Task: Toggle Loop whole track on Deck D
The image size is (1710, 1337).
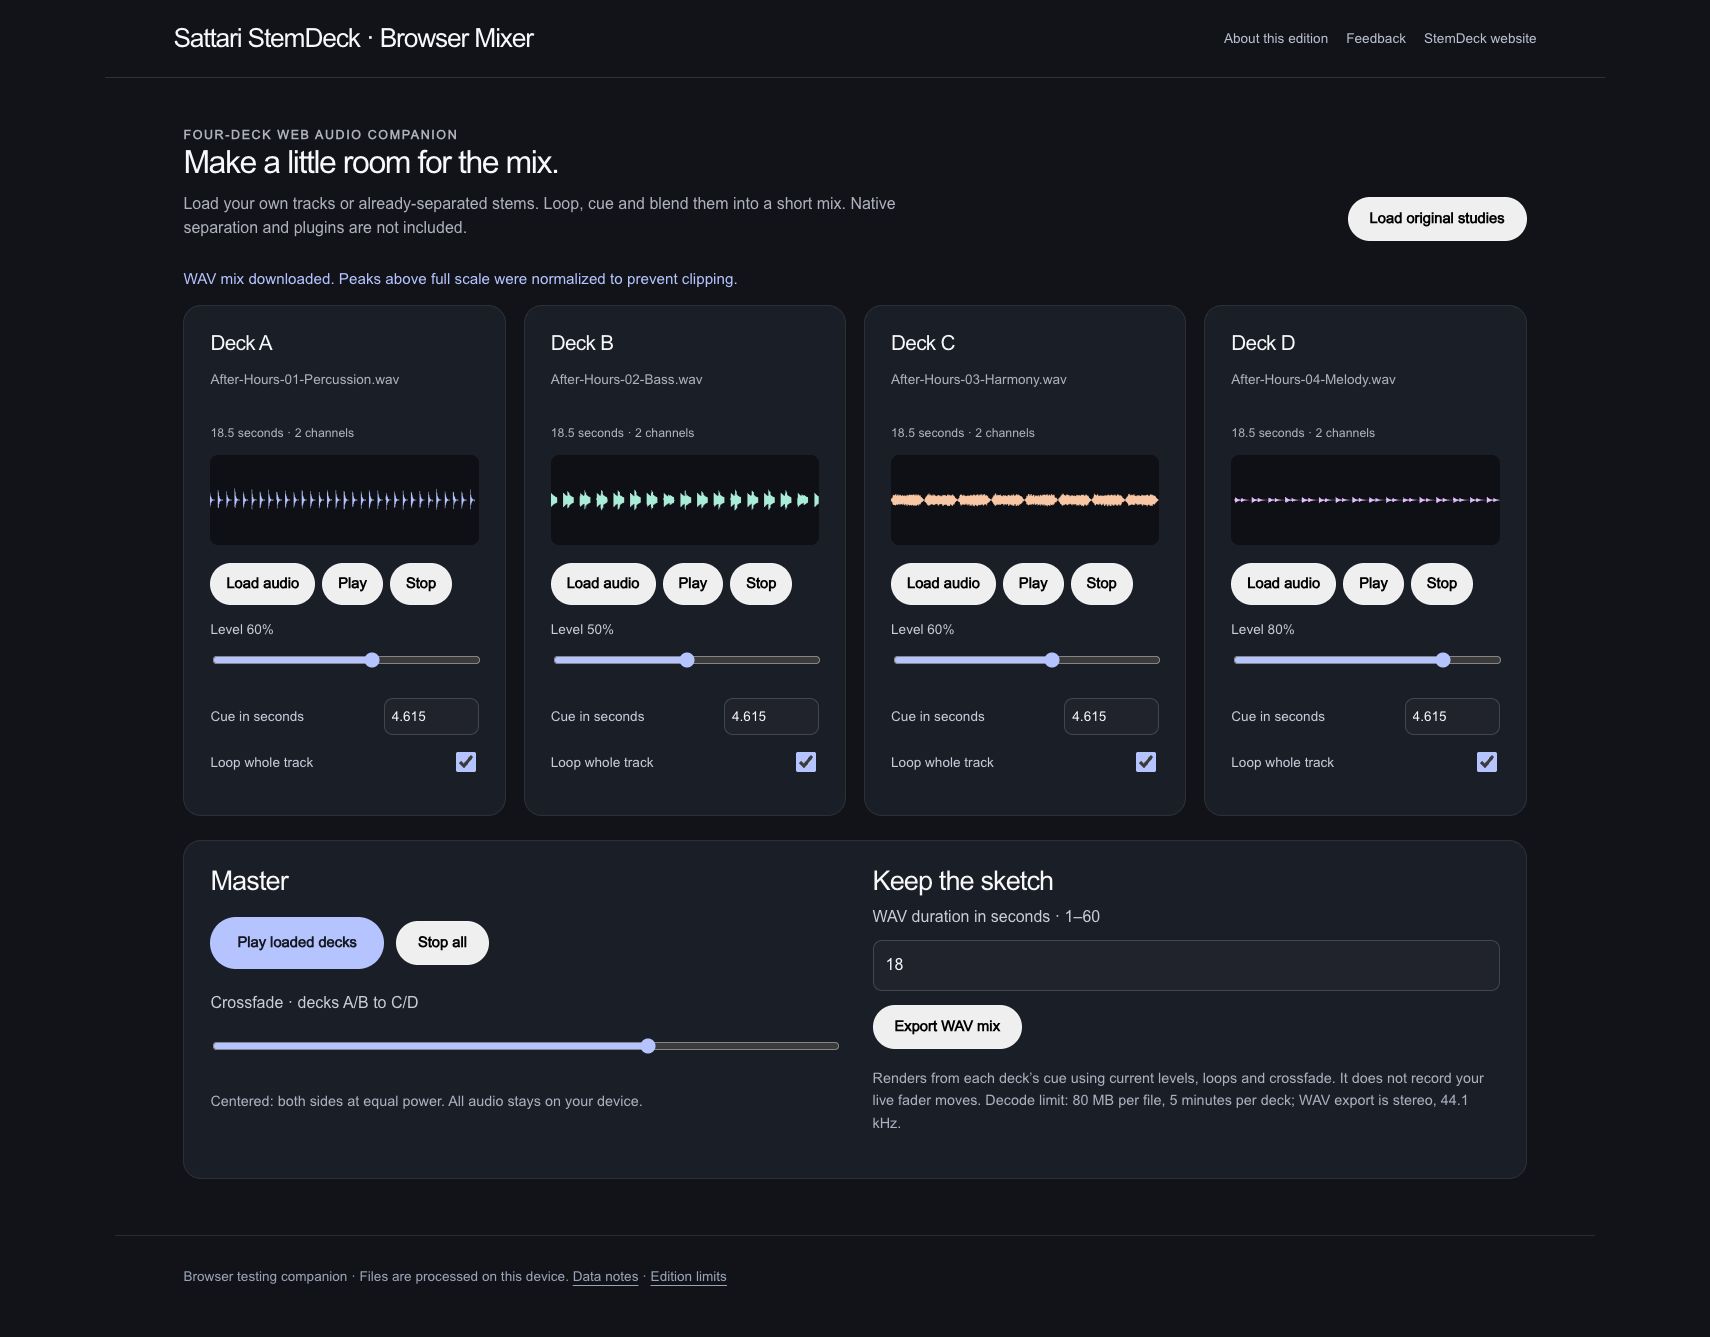Action: [x=1487, y=762]
